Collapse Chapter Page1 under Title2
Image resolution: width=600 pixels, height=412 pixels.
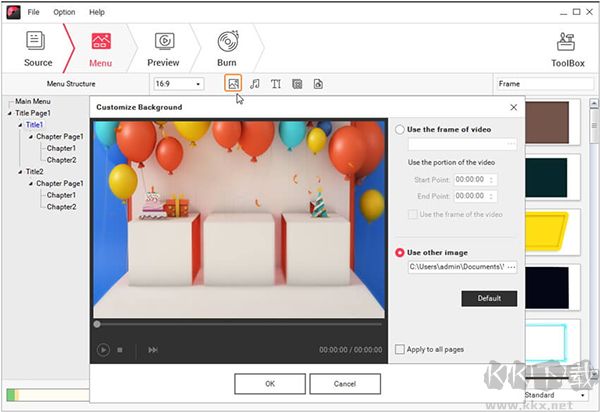(31, 184)
